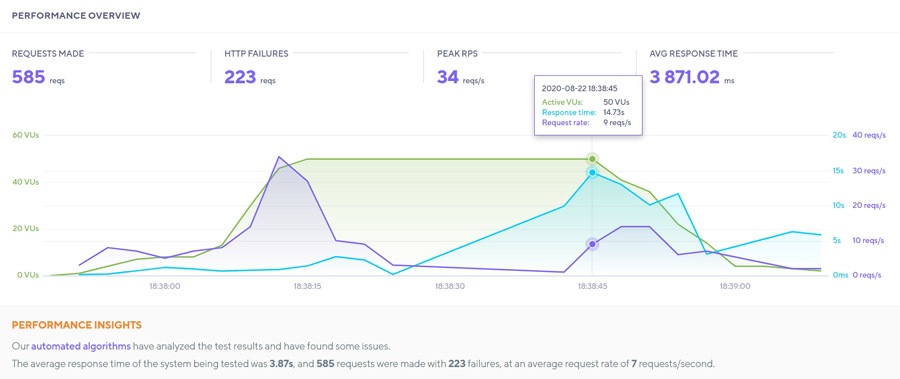Click the 3 871.02 ms response time value

coord(684,76)
